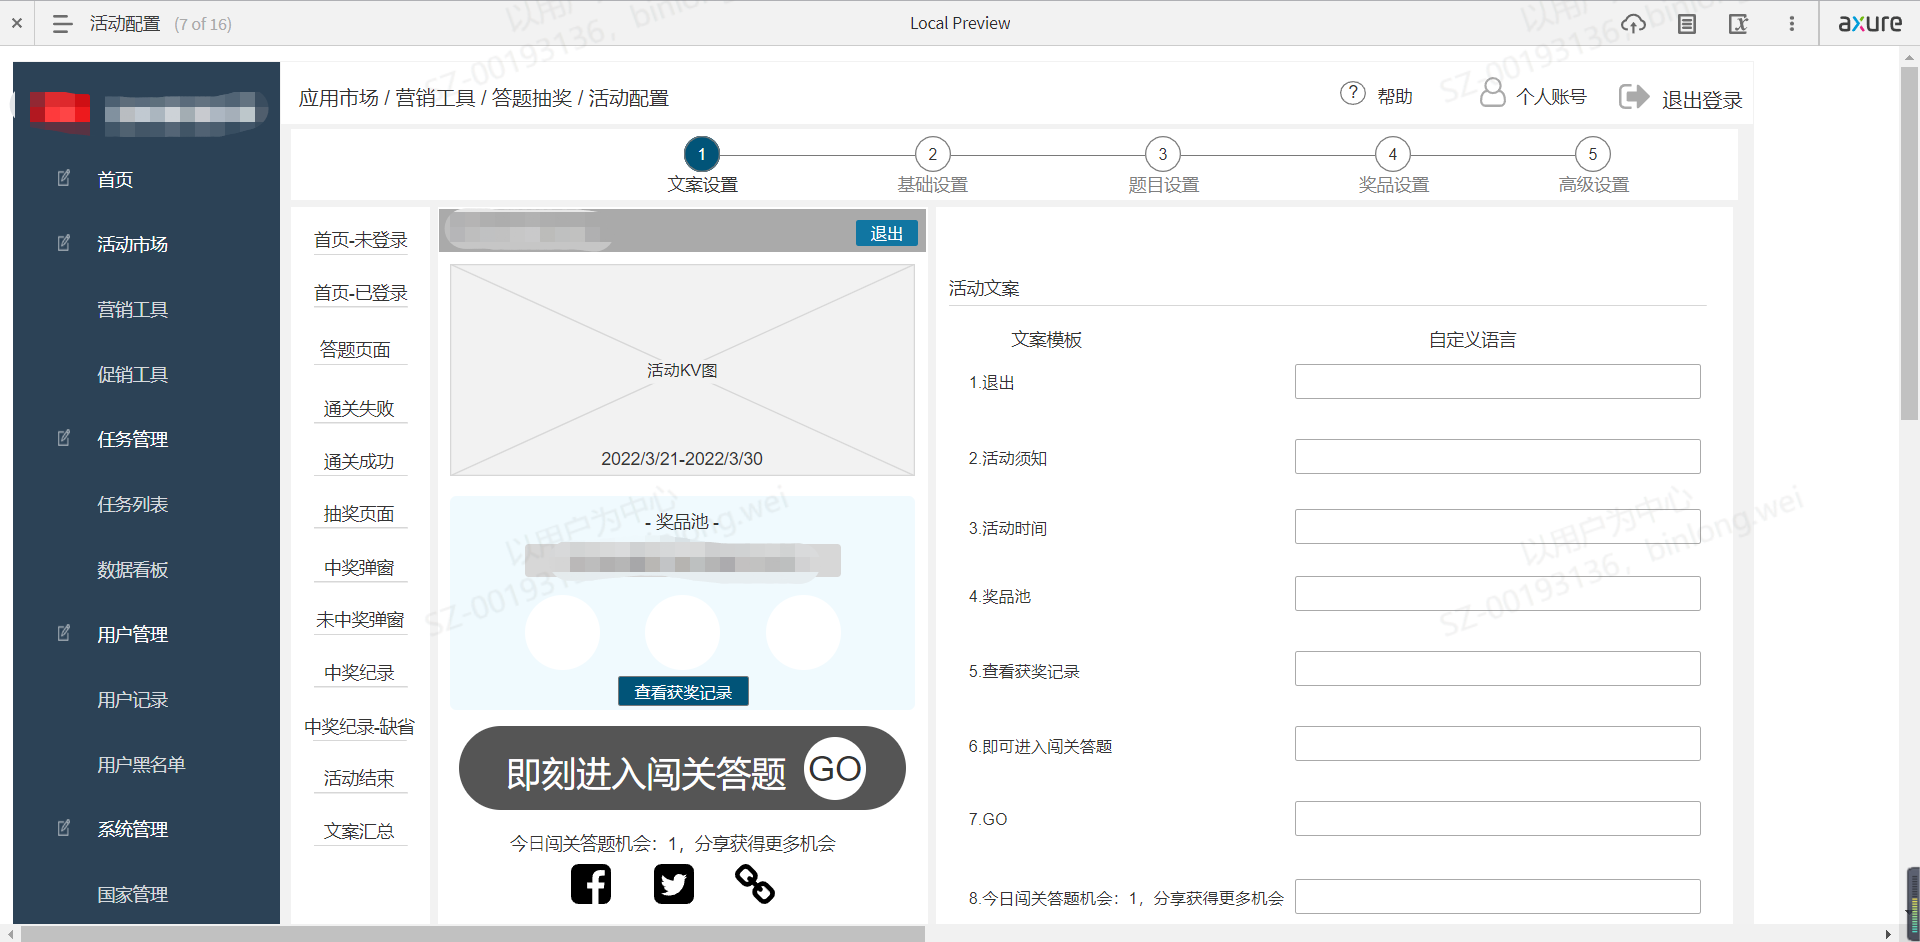Share via the Facebook icon
The height and width of the screenshot is (942, 1920).
click(x=591, y=884)
